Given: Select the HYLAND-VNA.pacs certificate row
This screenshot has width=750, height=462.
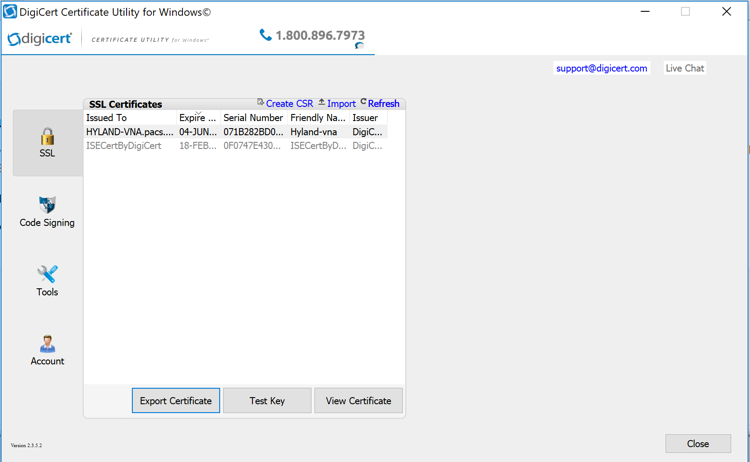Looking at the screenshot, I should (x=130, y=132).
